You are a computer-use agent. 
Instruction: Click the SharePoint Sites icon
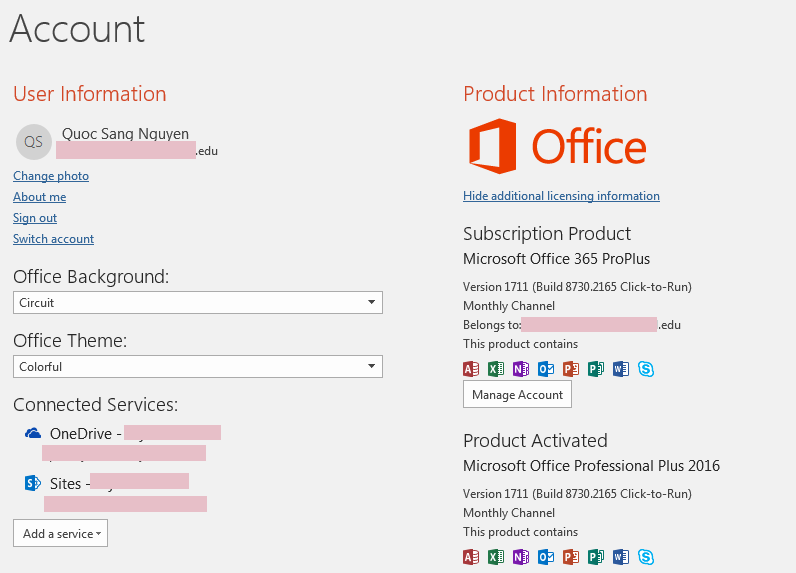(33, 484)
